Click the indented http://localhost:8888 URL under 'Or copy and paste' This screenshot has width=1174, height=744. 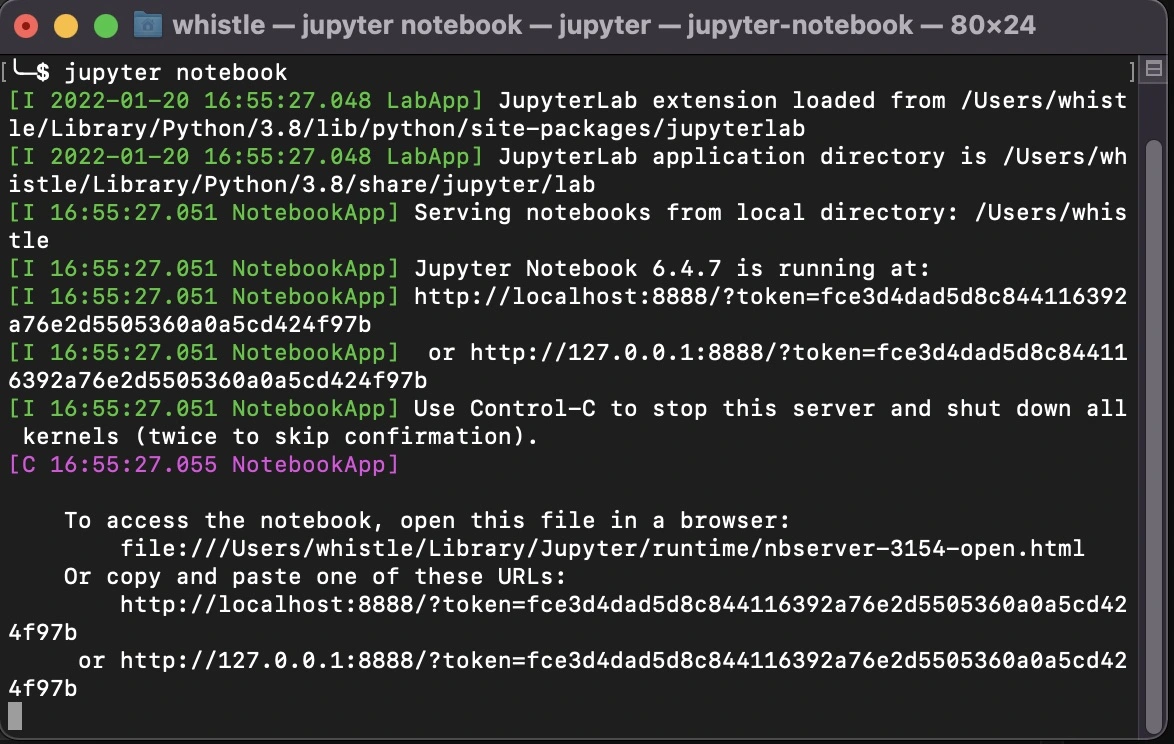point(623,605)
